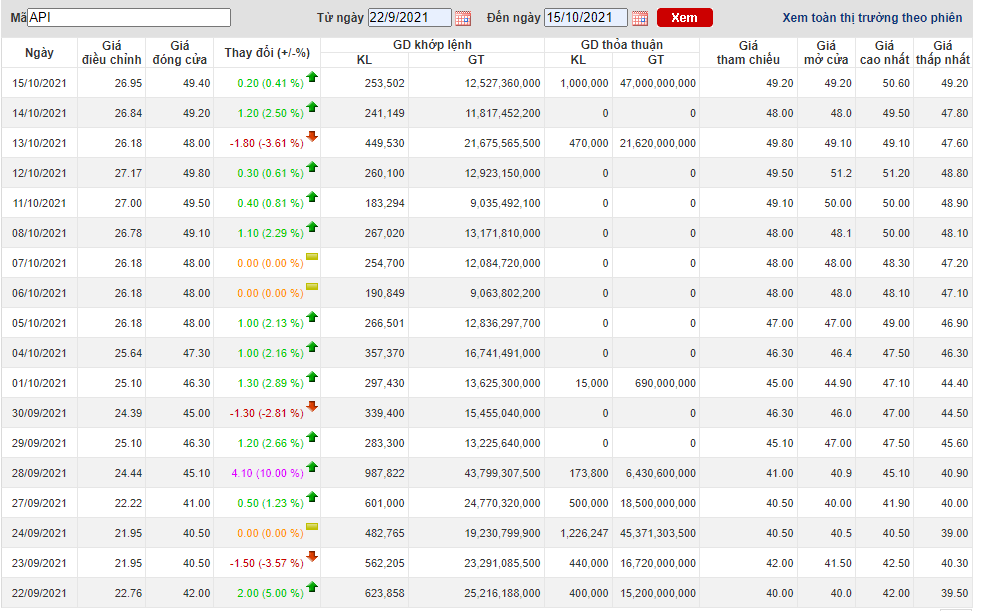
Task: Click green up arrow in 22/09/2021 row
Action: (x=312, y=588)
